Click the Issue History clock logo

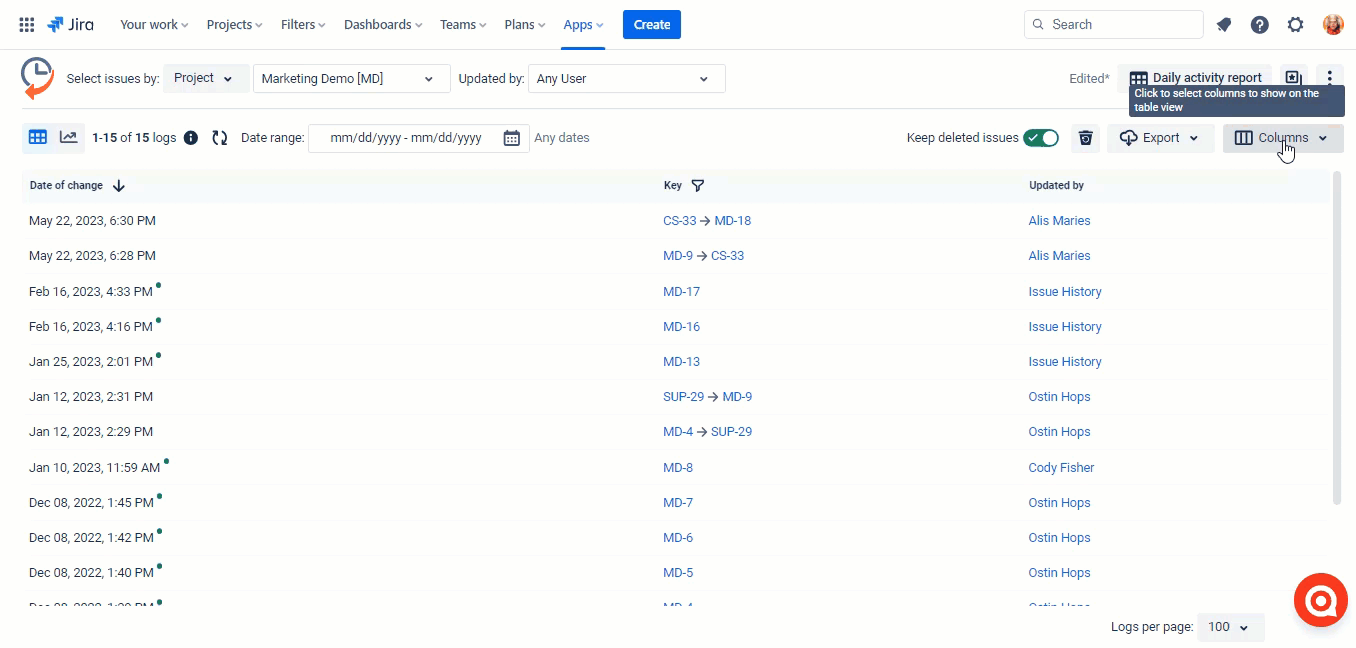(x=37, y=78)
